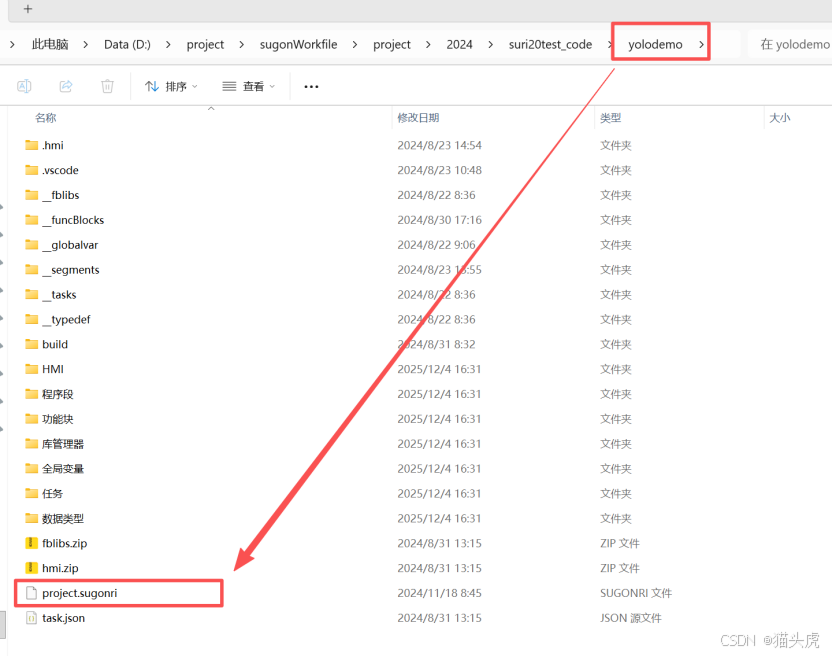
Task: Select the _typedef folder icon
Action: pos(32,319)
